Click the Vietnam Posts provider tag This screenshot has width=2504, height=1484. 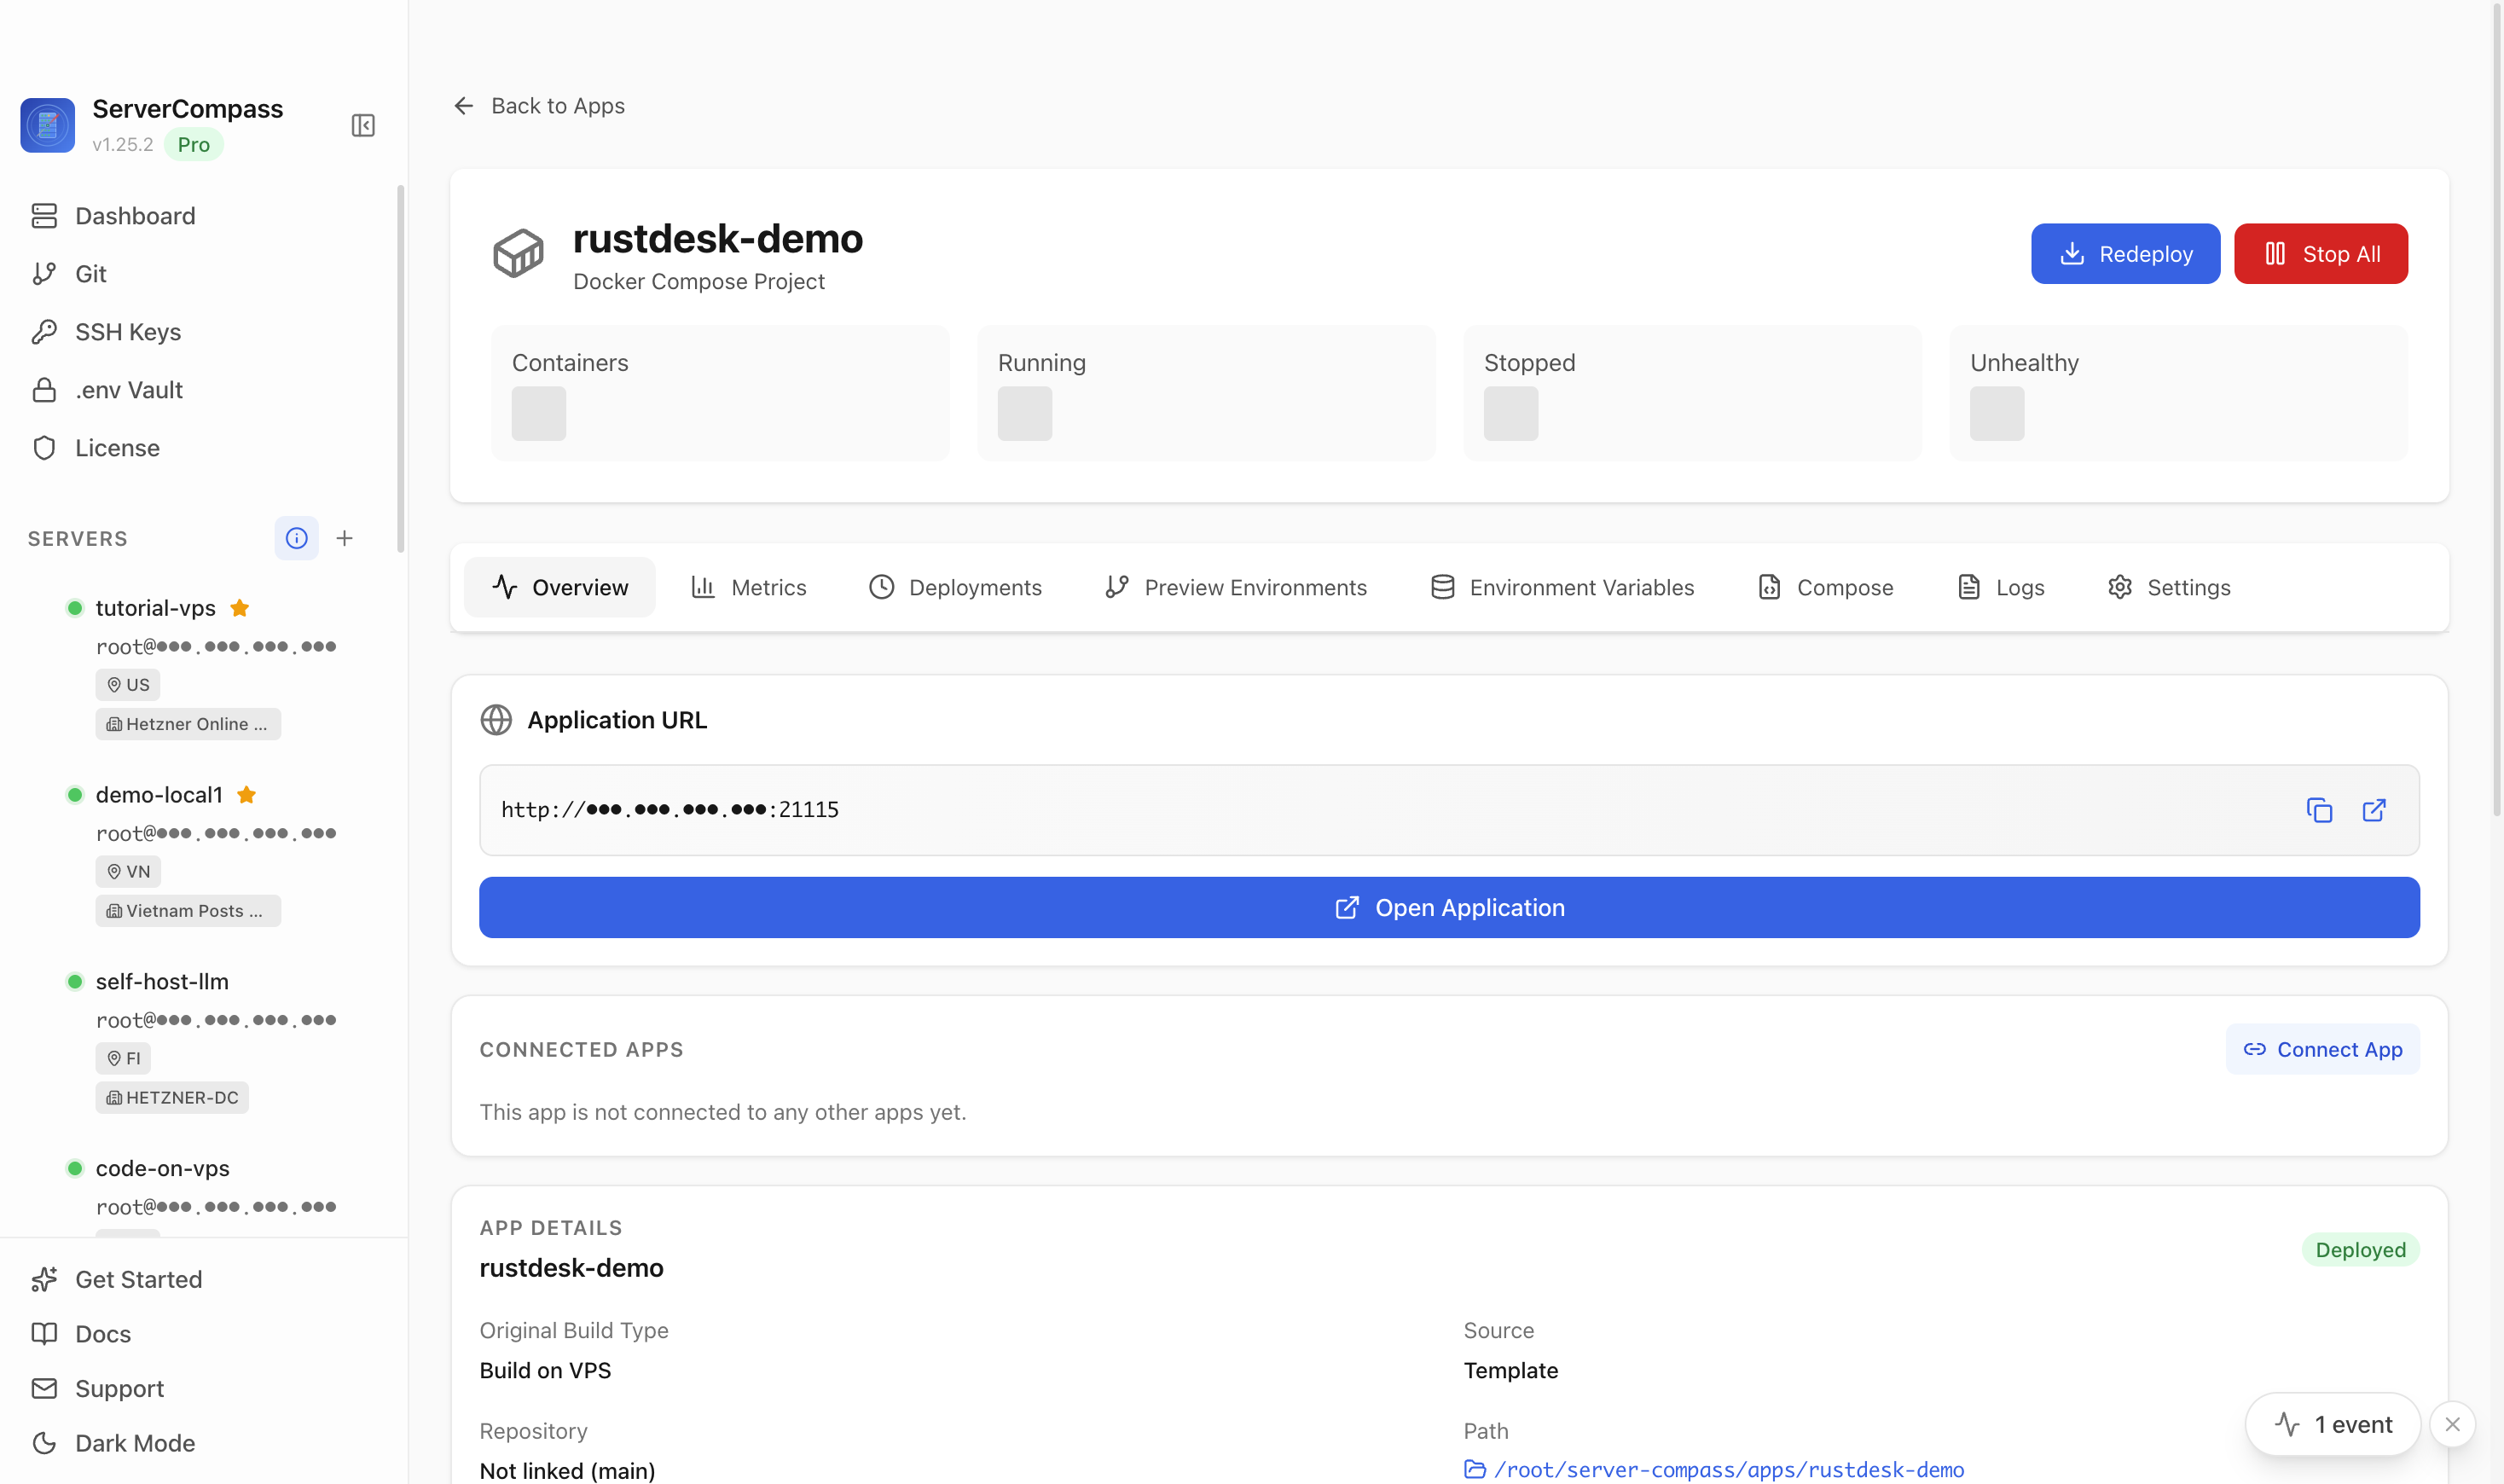(x=188, y=911)
